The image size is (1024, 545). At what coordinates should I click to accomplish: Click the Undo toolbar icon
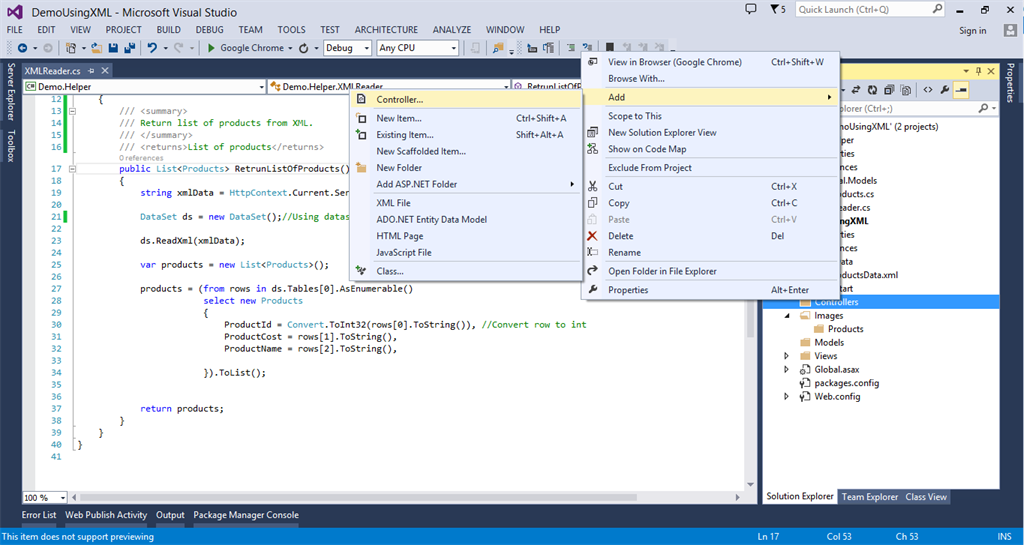pyautogui.click(x=152, y=48)
